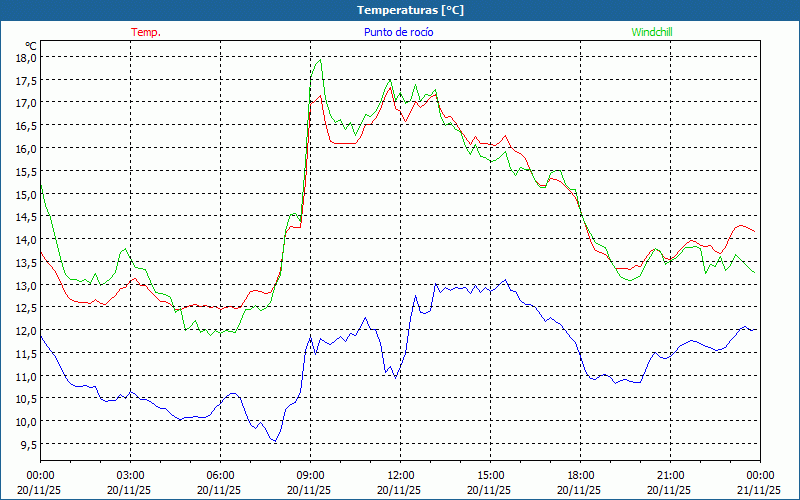The height and width of the screenshot is (500, 800).
Task: Click the 09:00 time axis label
Action: click(310, 475)
